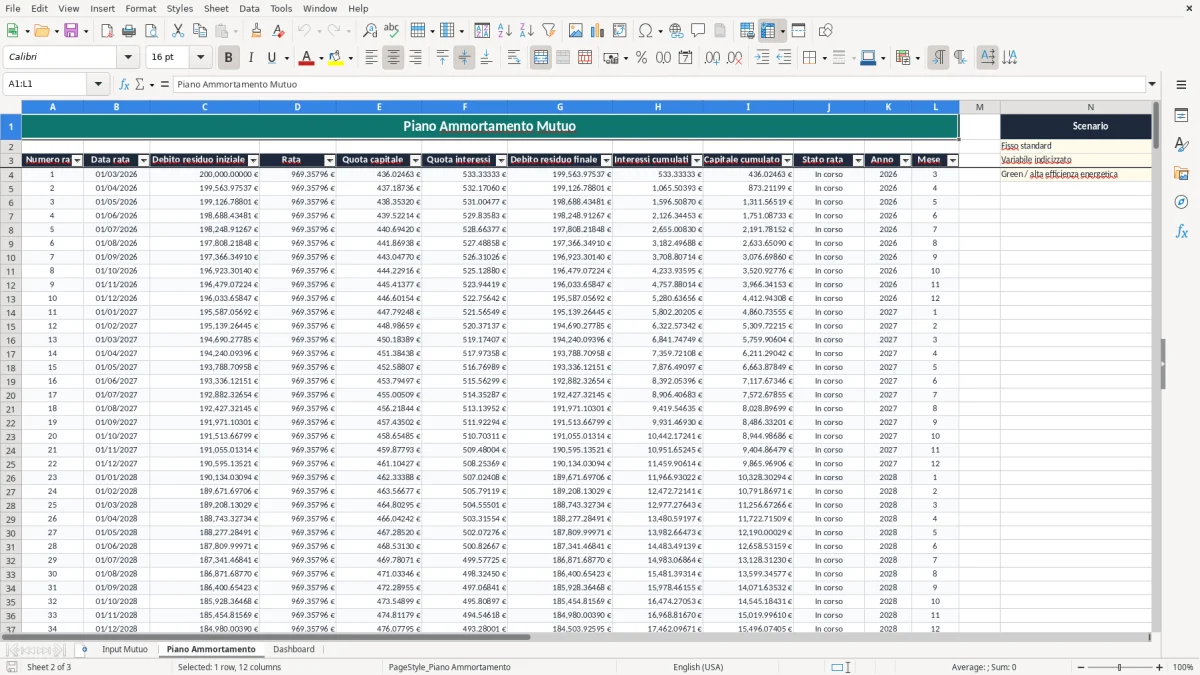Image resolution: width=1200 pixels, height=675 pixels.
Task: Open Find and Replace icon
Action: [x=370, y=31]
